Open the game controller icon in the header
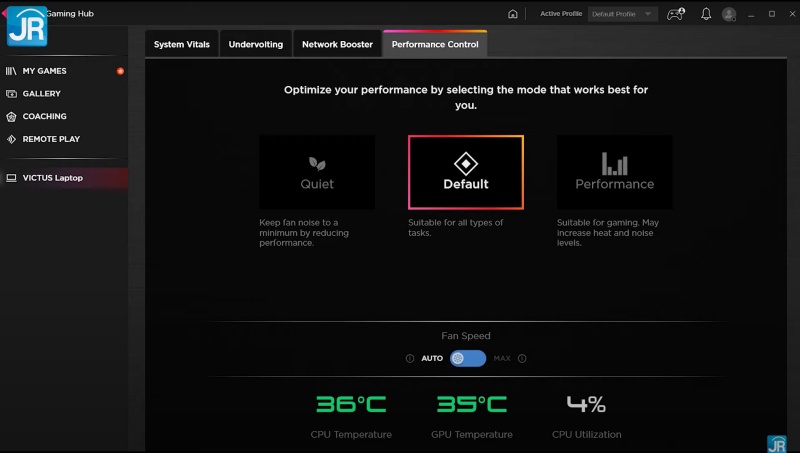 click(x=676, y=14)
